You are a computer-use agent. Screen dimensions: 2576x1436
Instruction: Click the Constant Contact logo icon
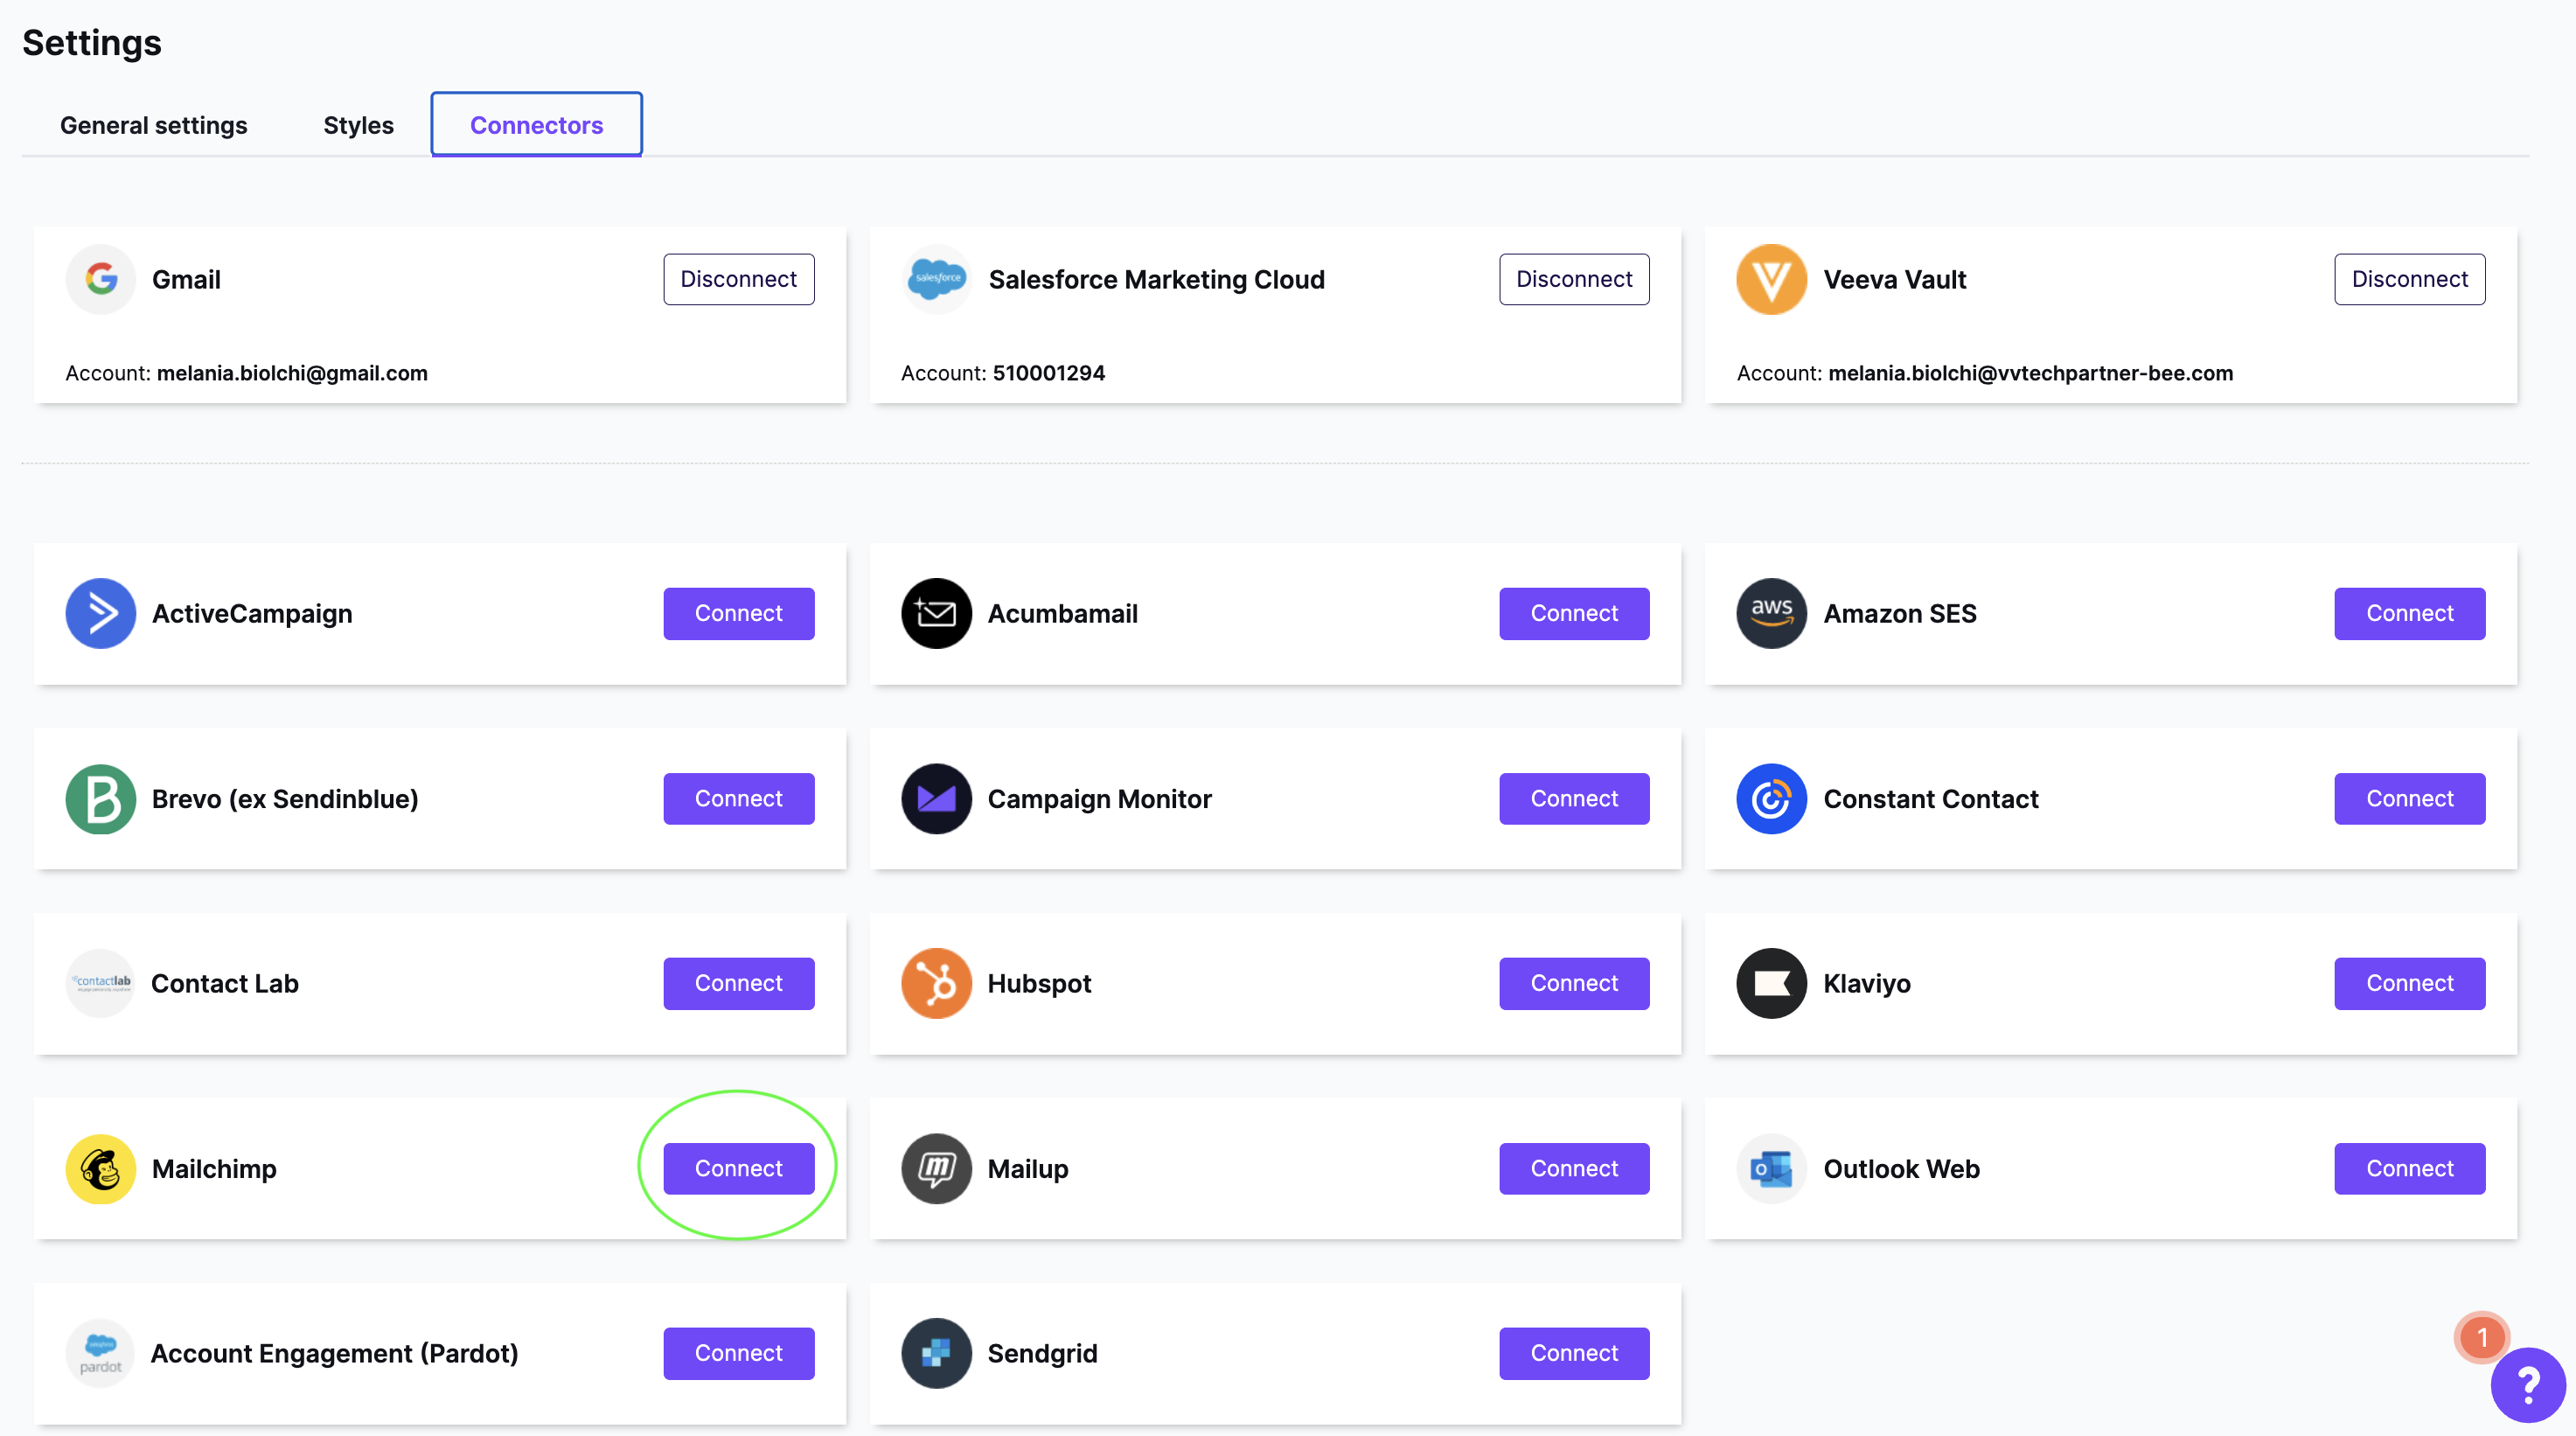coord(1771,799)
